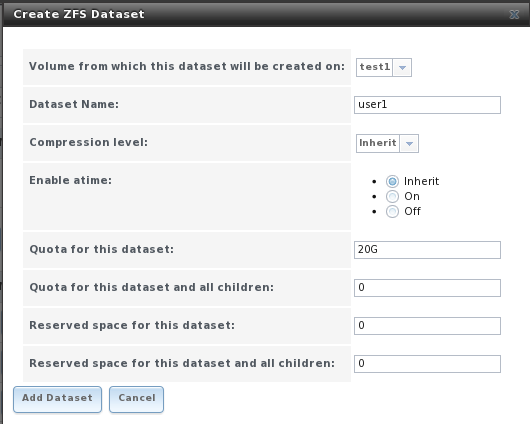Select the Off atime radio button
530x424 pixels.
392,212
